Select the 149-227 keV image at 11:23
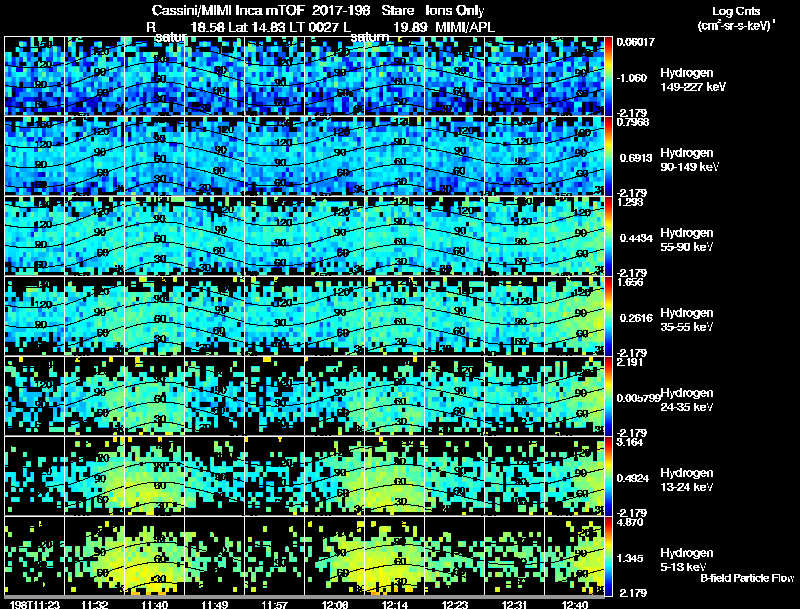800x609 pixels. (x=34, y=76)
